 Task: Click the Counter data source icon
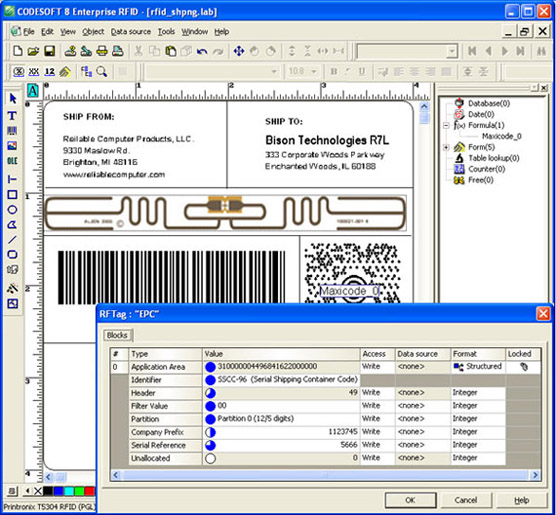coord(459,169)
